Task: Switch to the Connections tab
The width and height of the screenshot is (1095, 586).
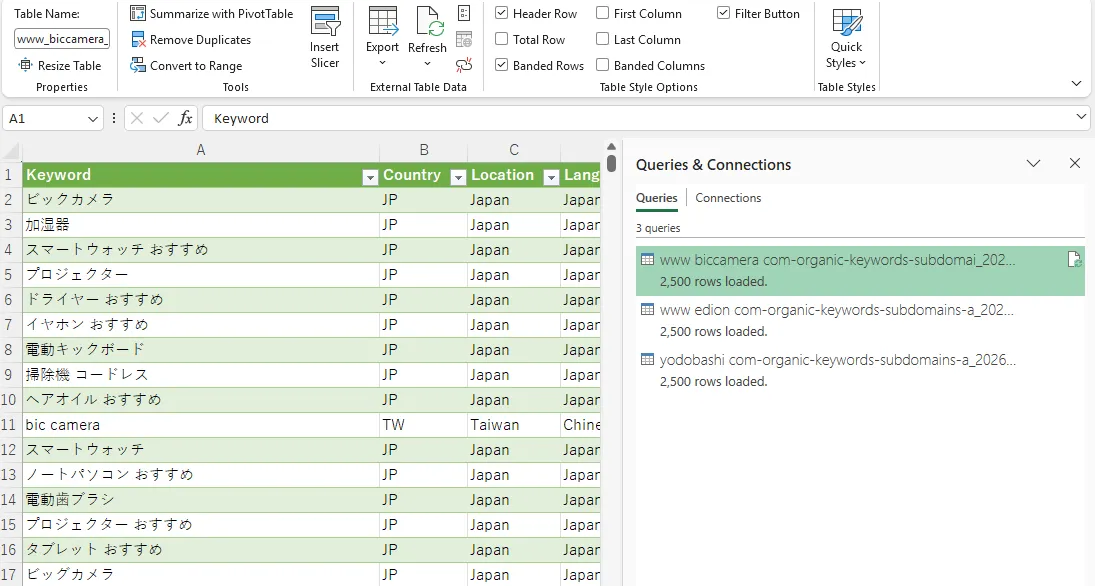Action: (728, 198)
